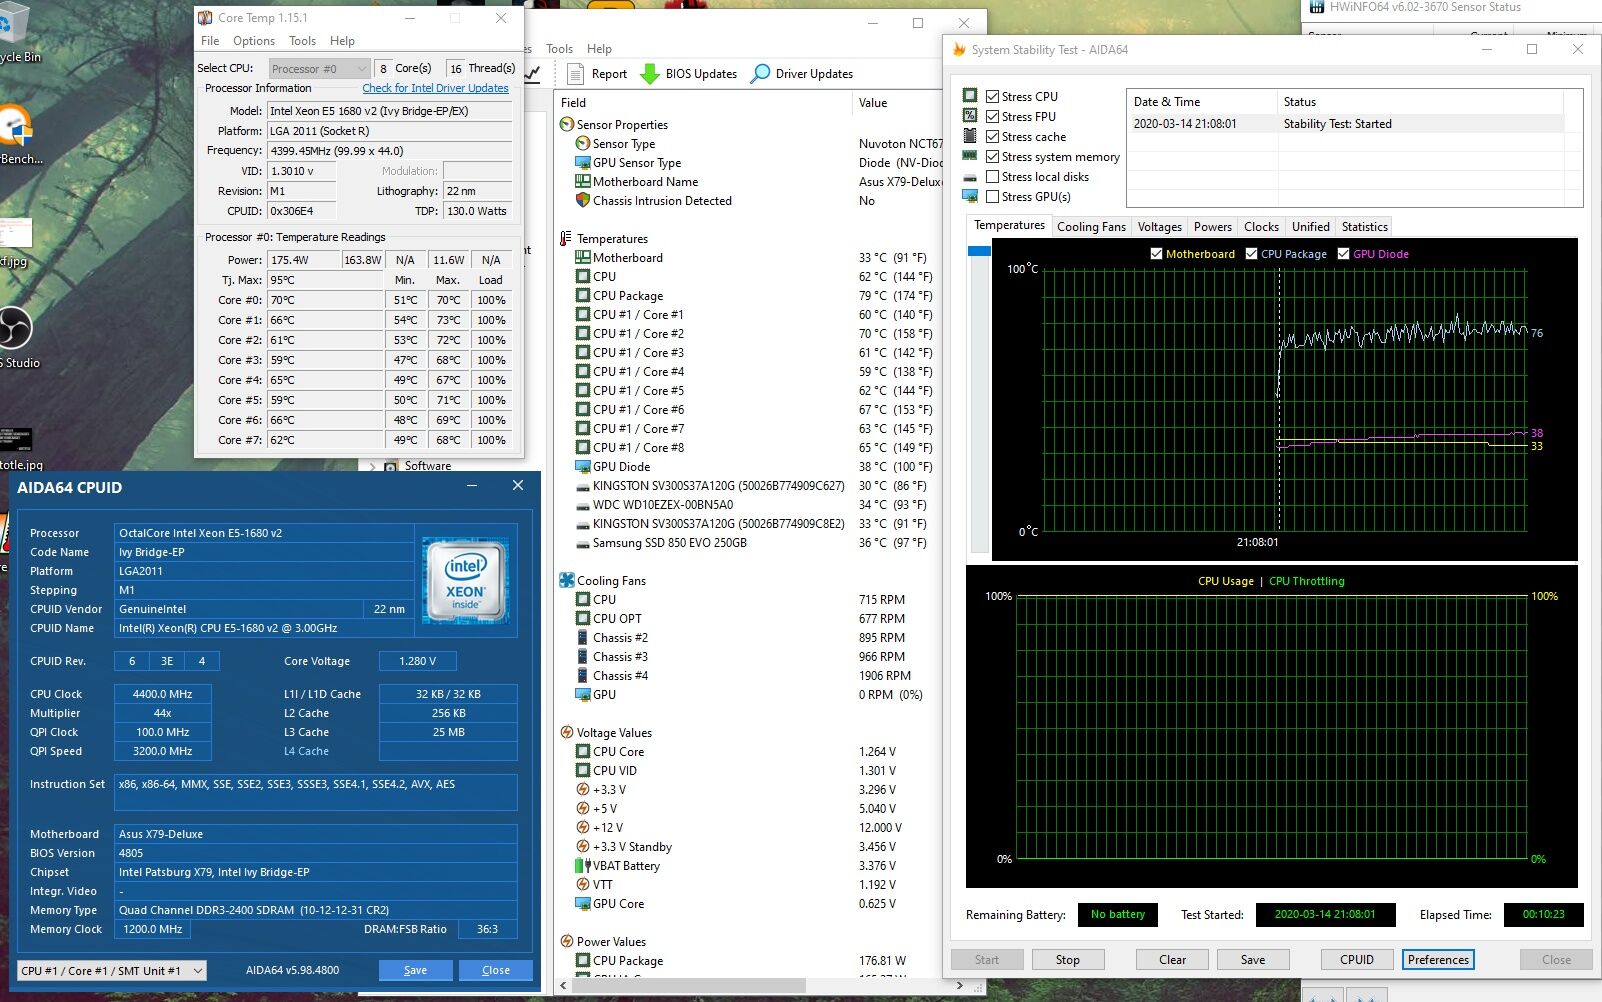The width and height of the screenshot is (1602, 1002).
Task: Uncheck Stress system memory checkbox
Action: (993, 156)
